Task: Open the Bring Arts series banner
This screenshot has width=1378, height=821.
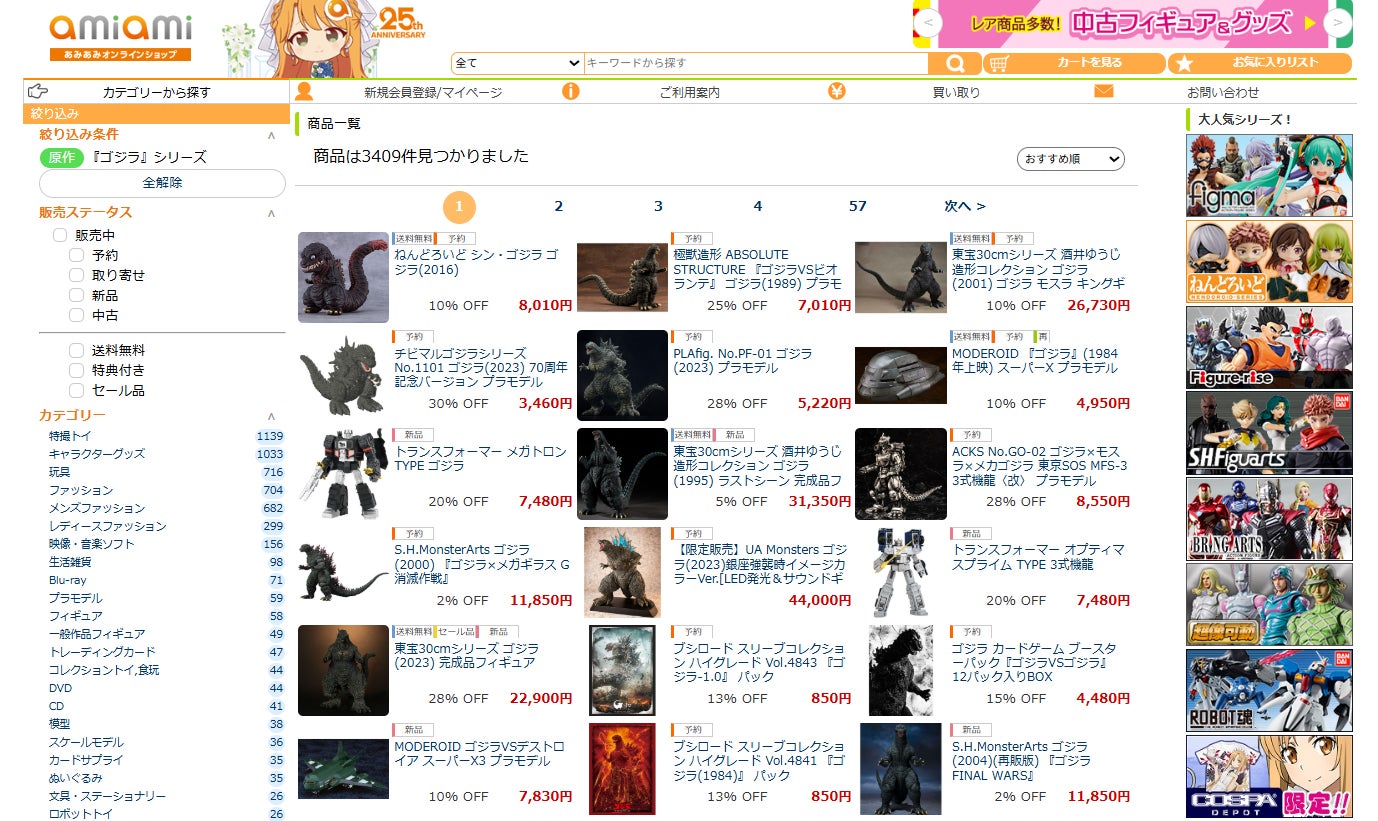Action: pos(1269,519)
